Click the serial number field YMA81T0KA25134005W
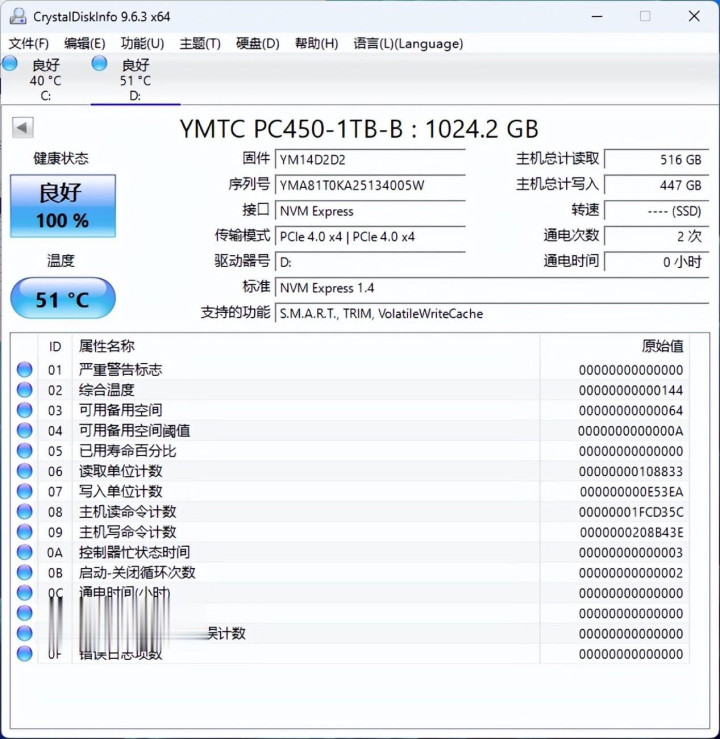This screenshot has height=739, width=720. [x=370, y=185]
